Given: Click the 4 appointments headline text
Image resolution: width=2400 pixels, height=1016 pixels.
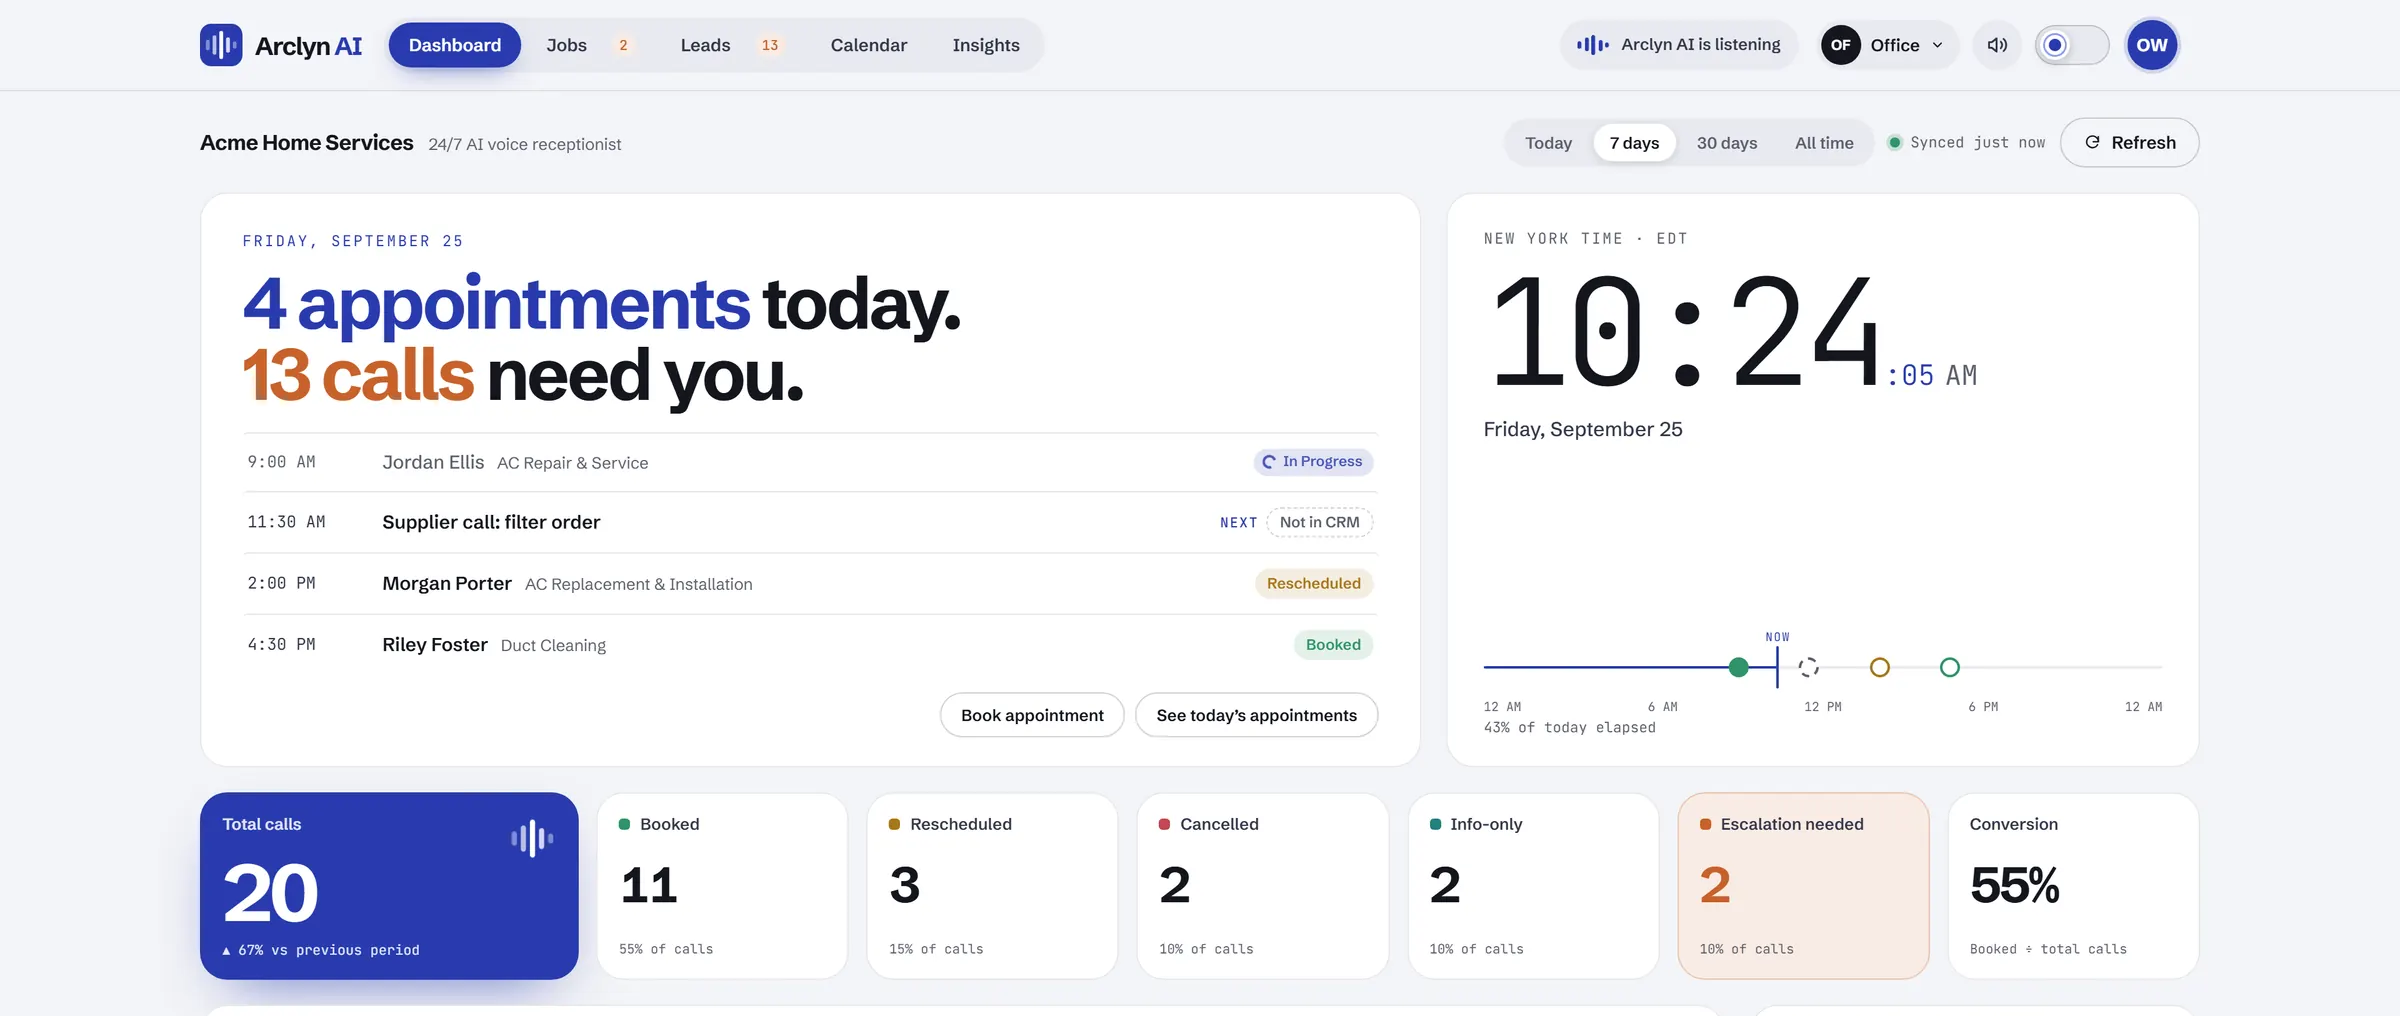Looking at the screenshot, I should pos(496,305).
